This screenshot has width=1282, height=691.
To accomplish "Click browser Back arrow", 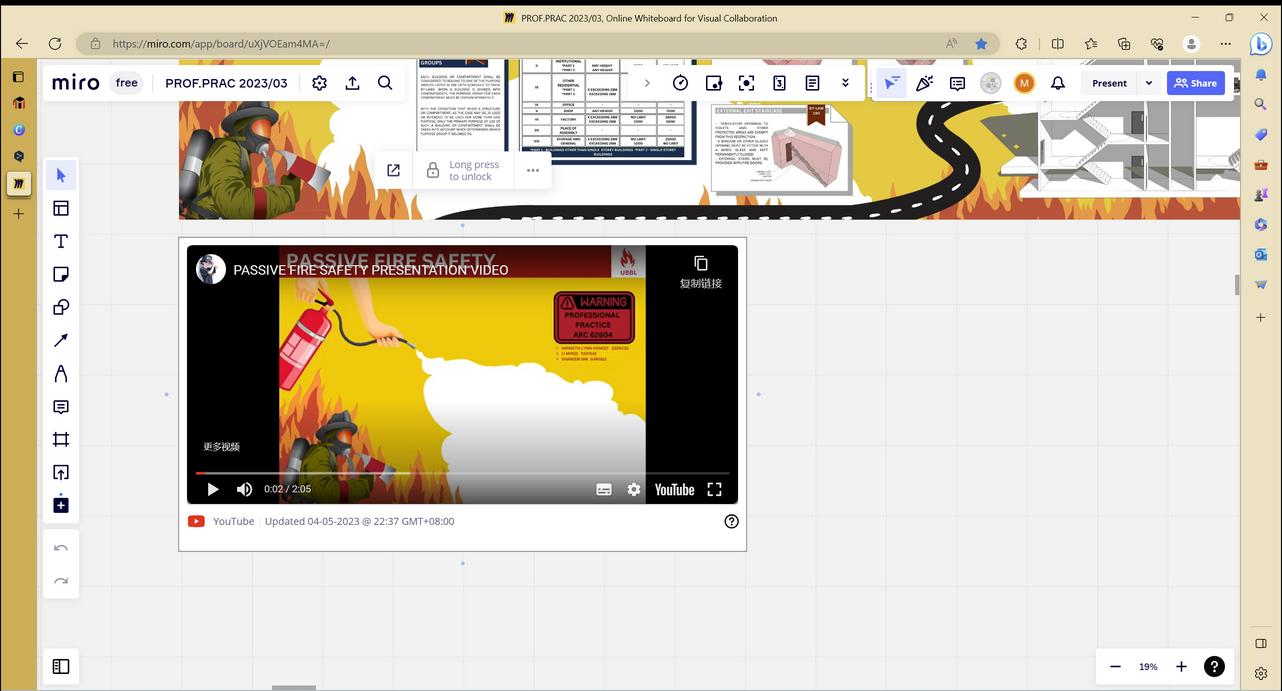I will pyautogui.click(x=22, y=44).
